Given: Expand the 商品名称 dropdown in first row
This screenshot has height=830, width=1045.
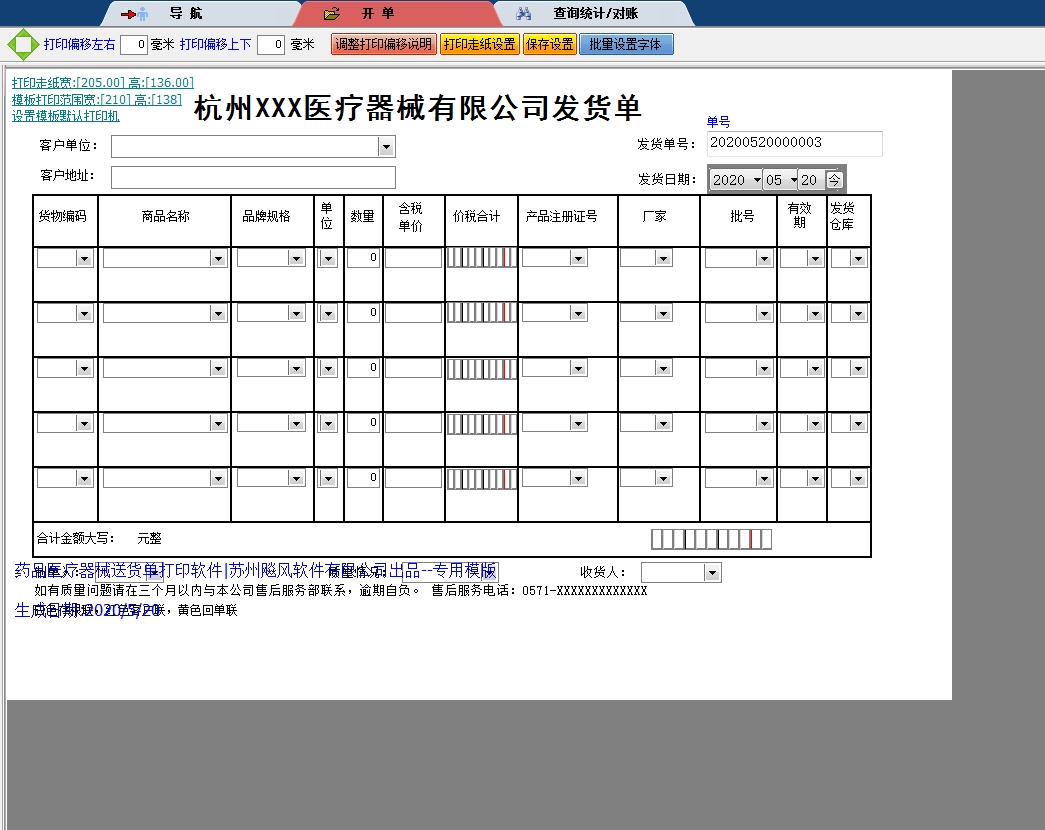Looking at the screenshot, I should coord(218,257).
